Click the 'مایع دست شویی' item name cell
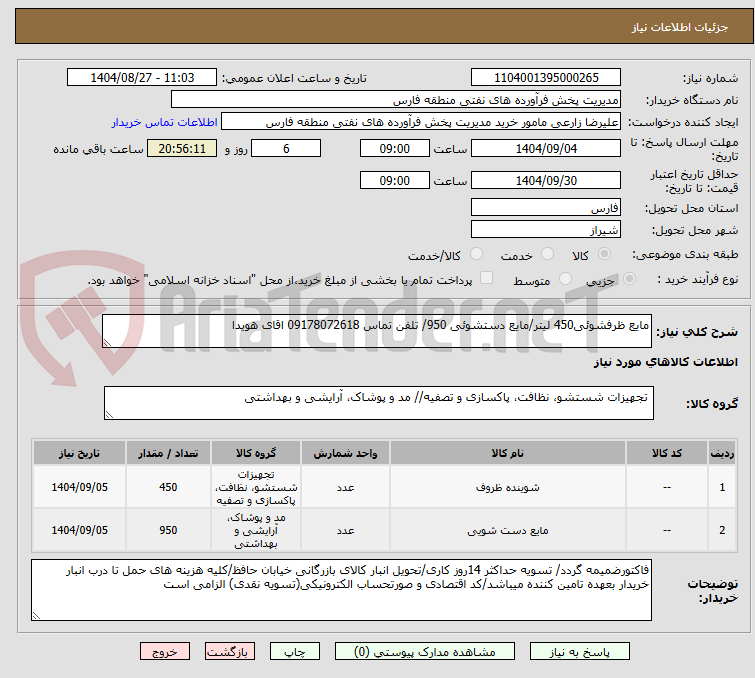 [x=508, y=530]
